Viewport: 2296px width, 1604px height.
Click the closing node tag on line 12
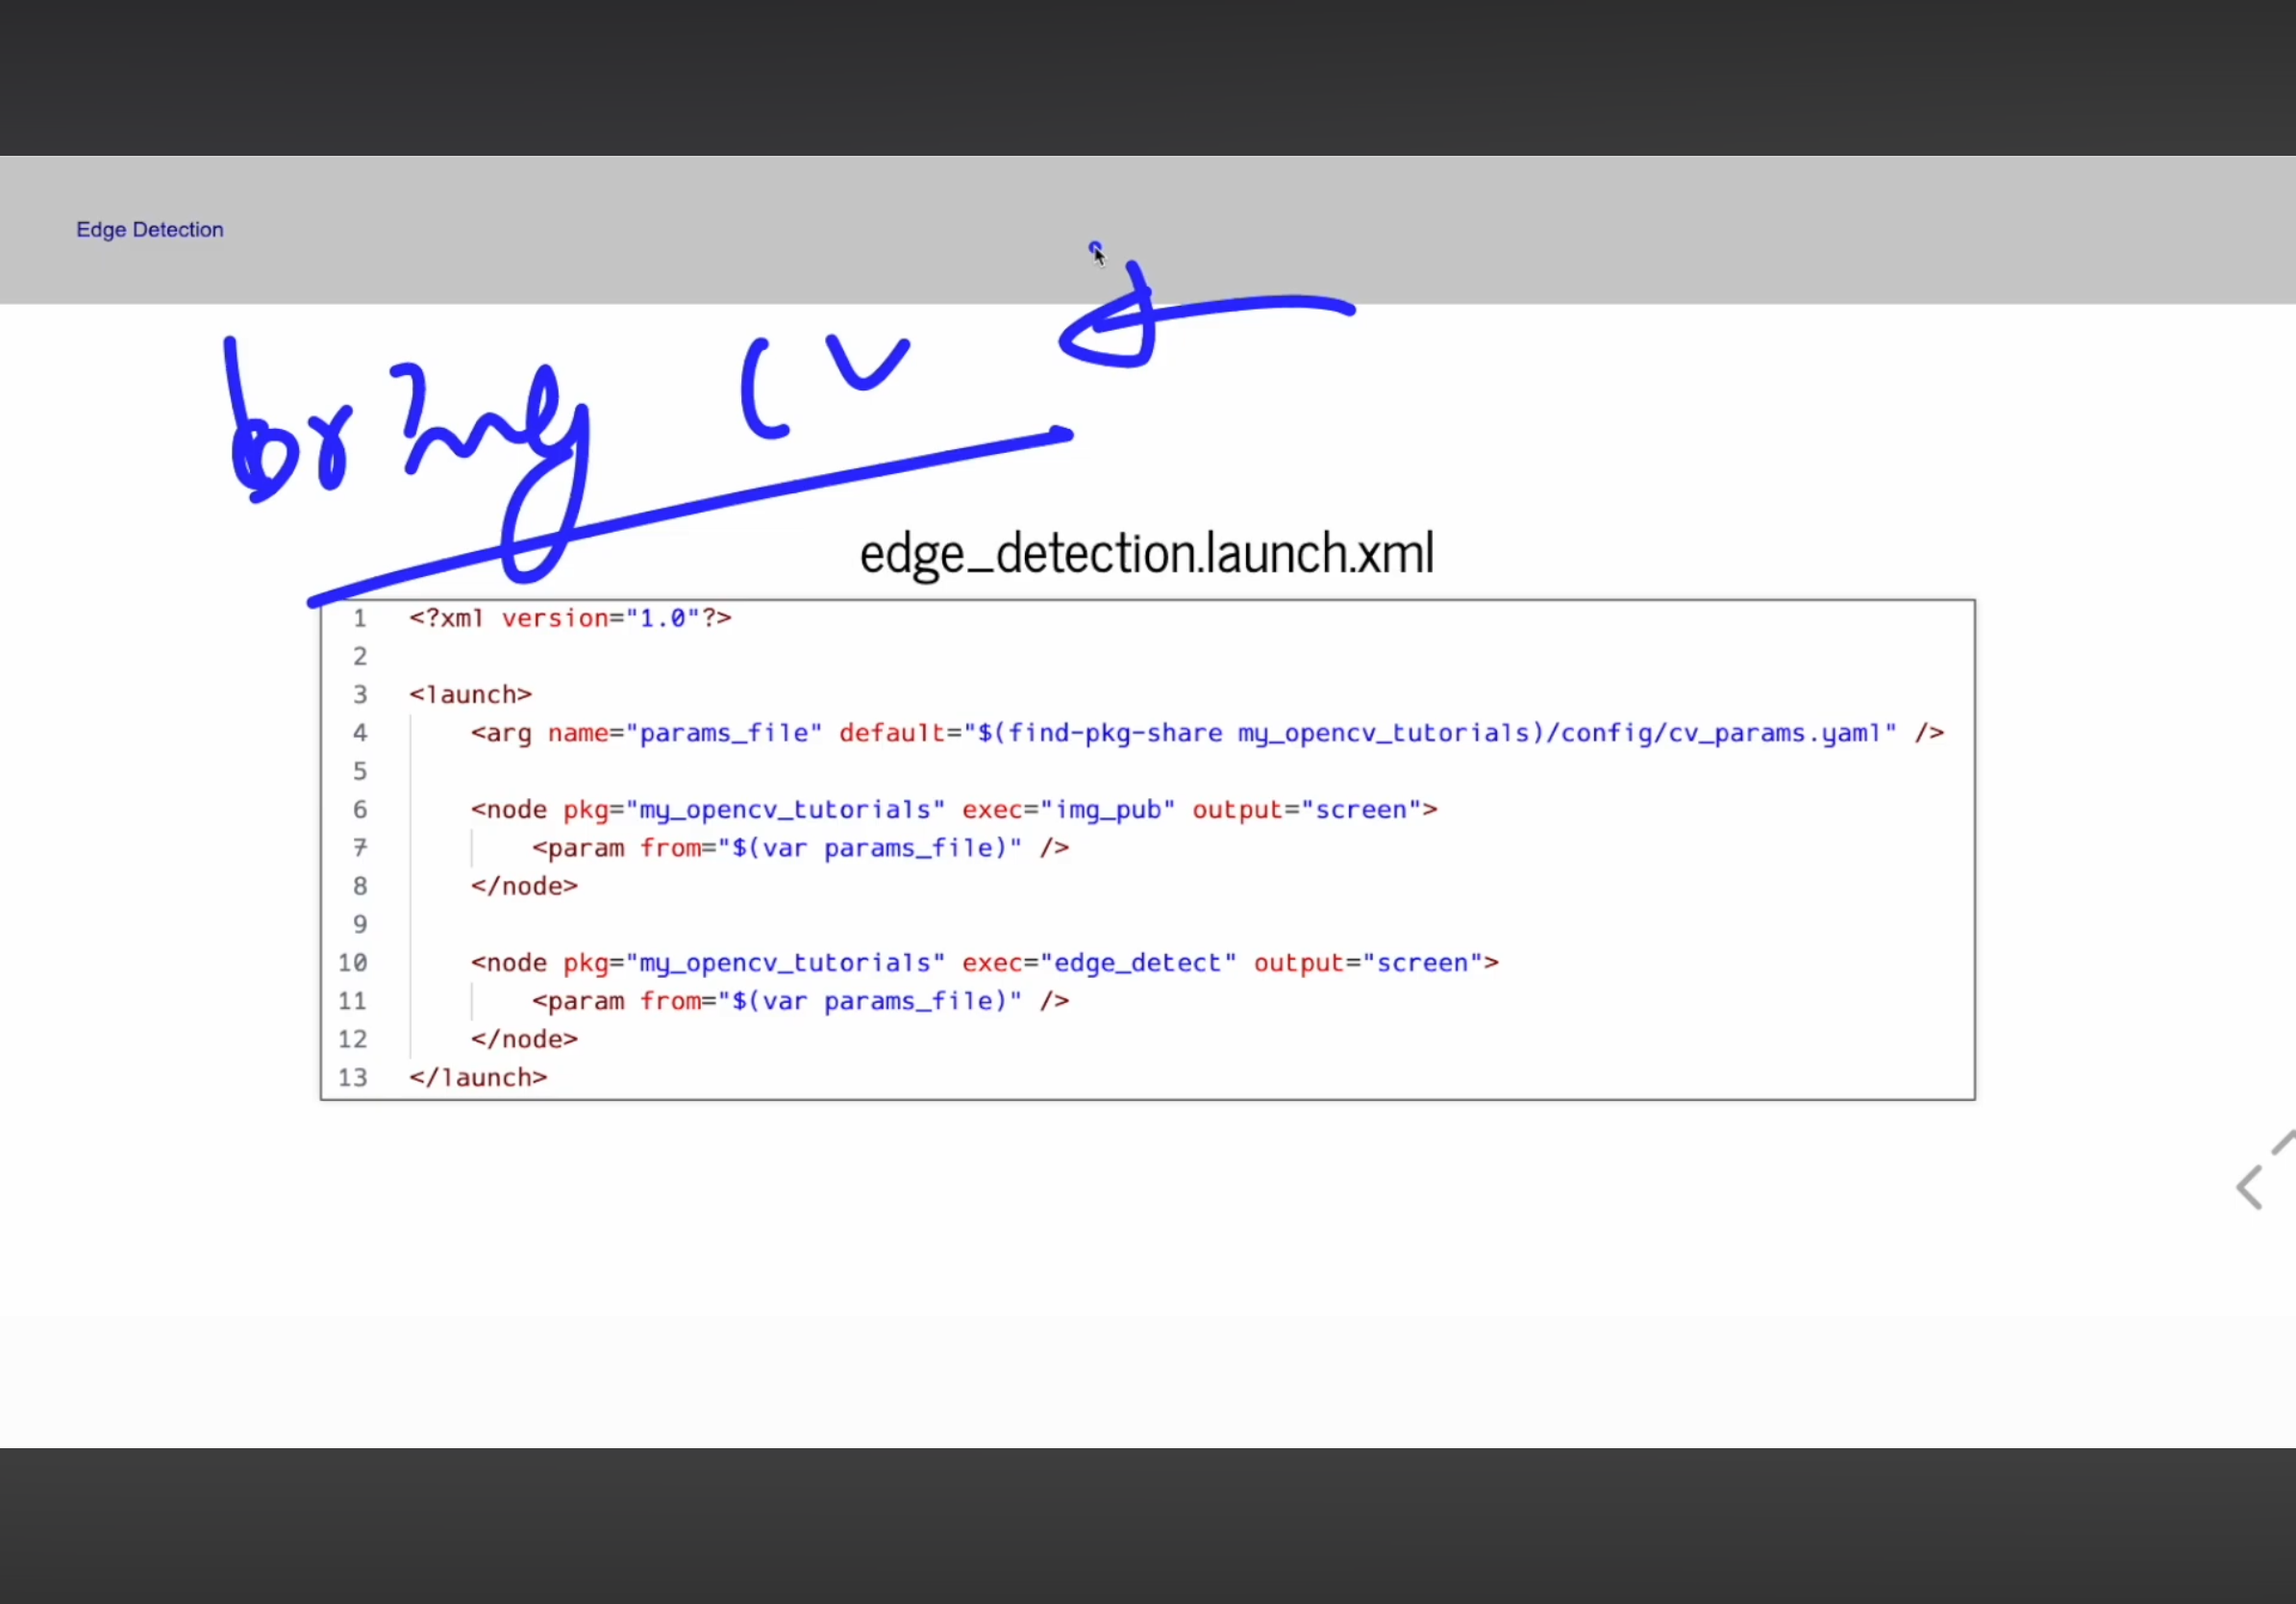[x=524, y=1039]
